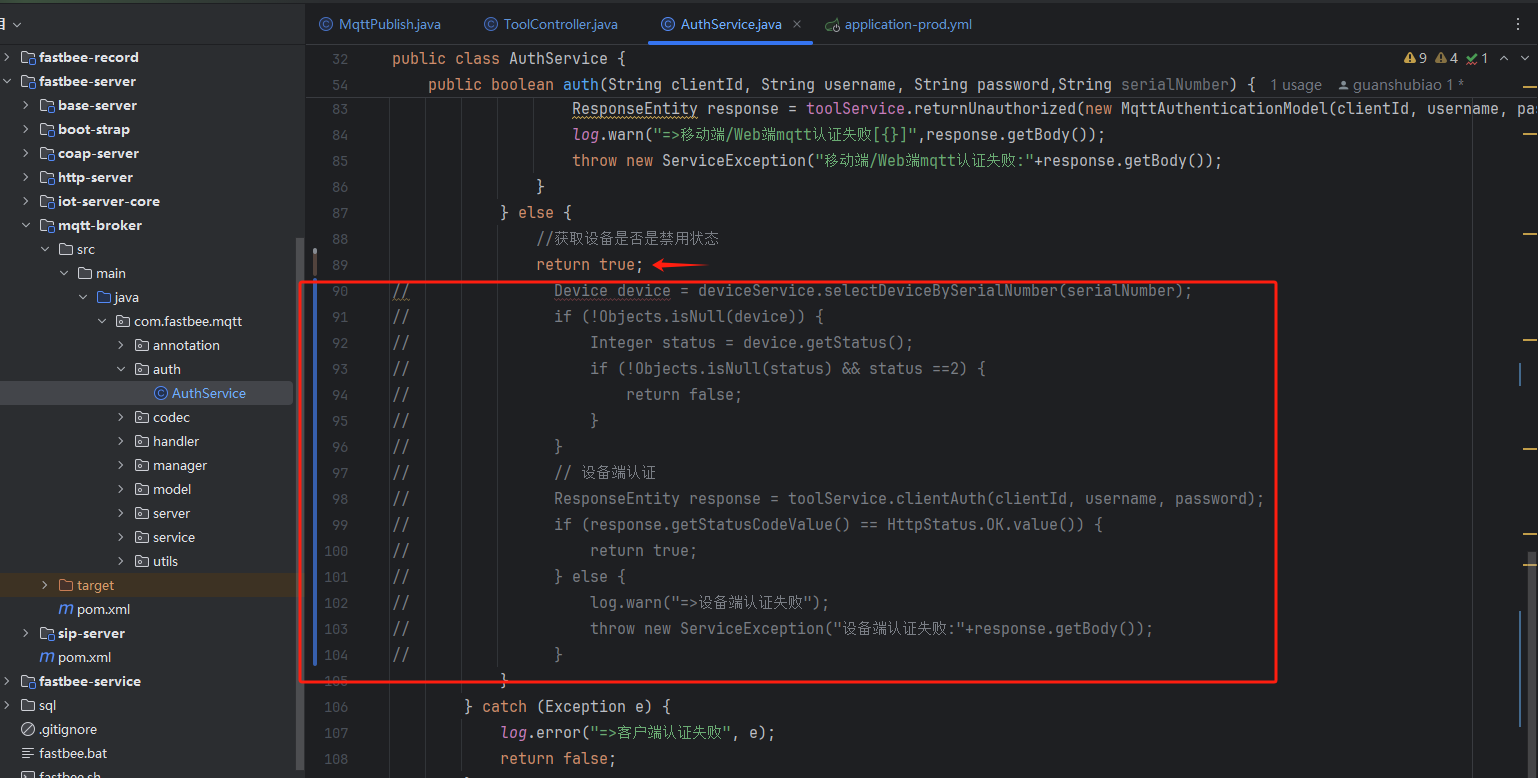Expand the fastbee-service node chevron
The height and width of the screenshot is (778, 1538).
click(x=7, y=681)
